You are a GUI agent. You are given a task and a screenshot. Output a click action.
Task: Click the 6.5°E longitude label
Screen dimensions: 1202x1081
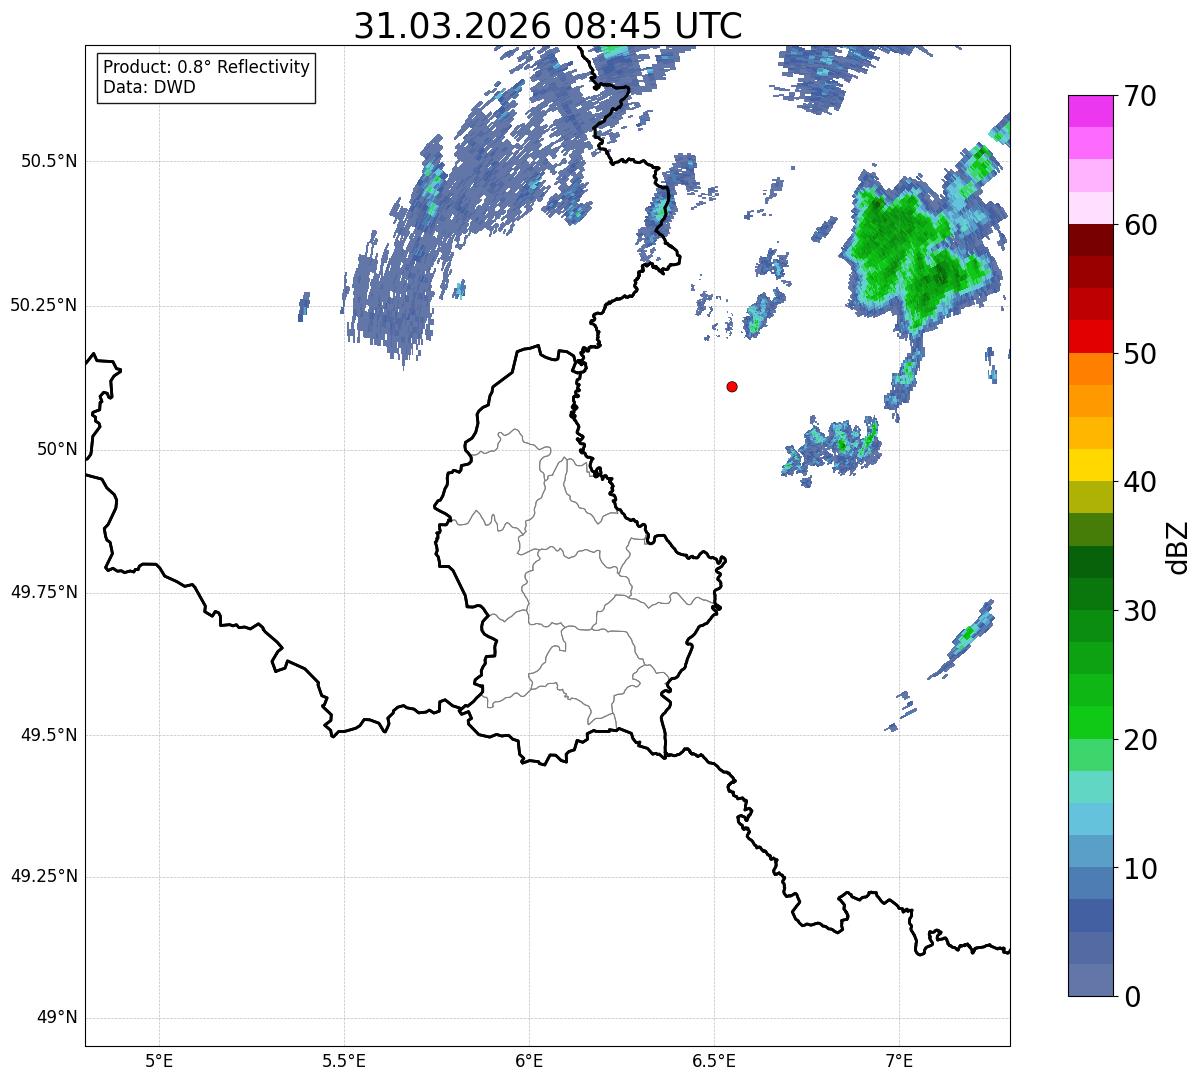click(714, 1060)
